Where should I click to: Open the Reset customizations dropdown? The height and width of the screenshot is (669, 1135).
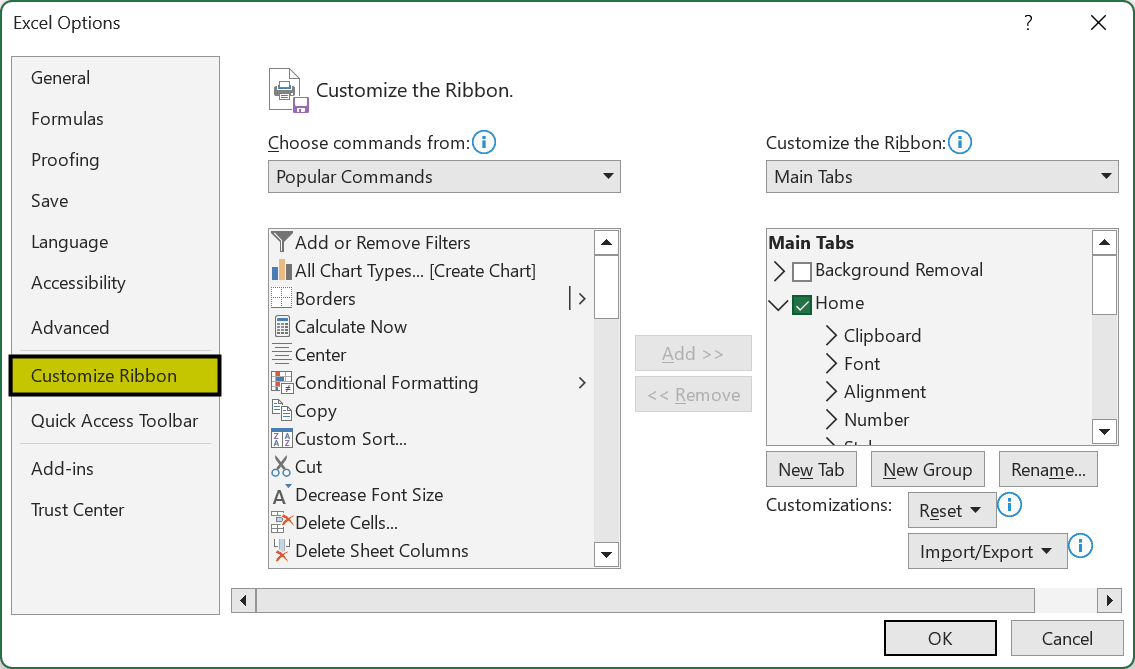point(952,510)
